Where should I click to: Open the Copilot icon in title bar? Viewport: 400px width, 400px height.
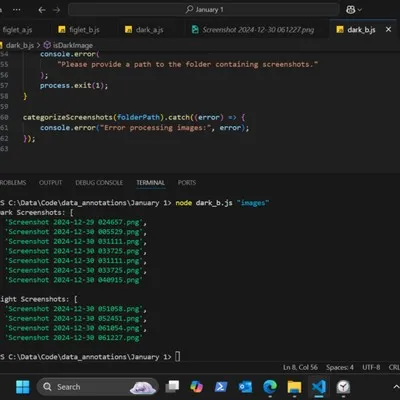click(x=350, y=10)
